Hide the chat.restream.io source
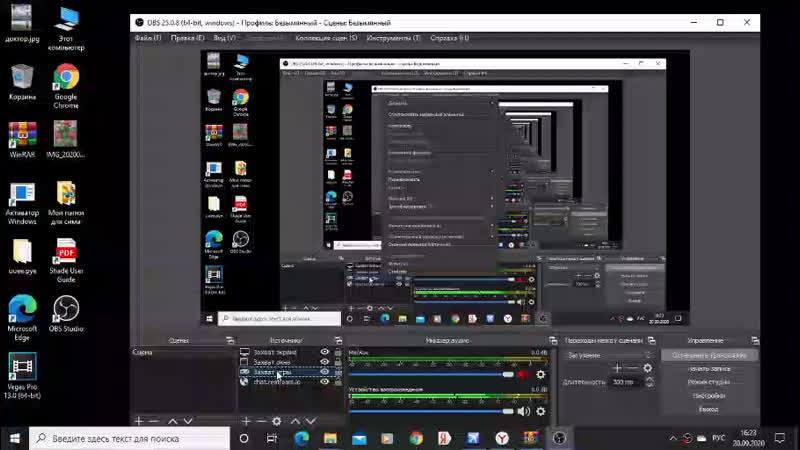This screenshot has height=450, width=800. coord(324,382)
